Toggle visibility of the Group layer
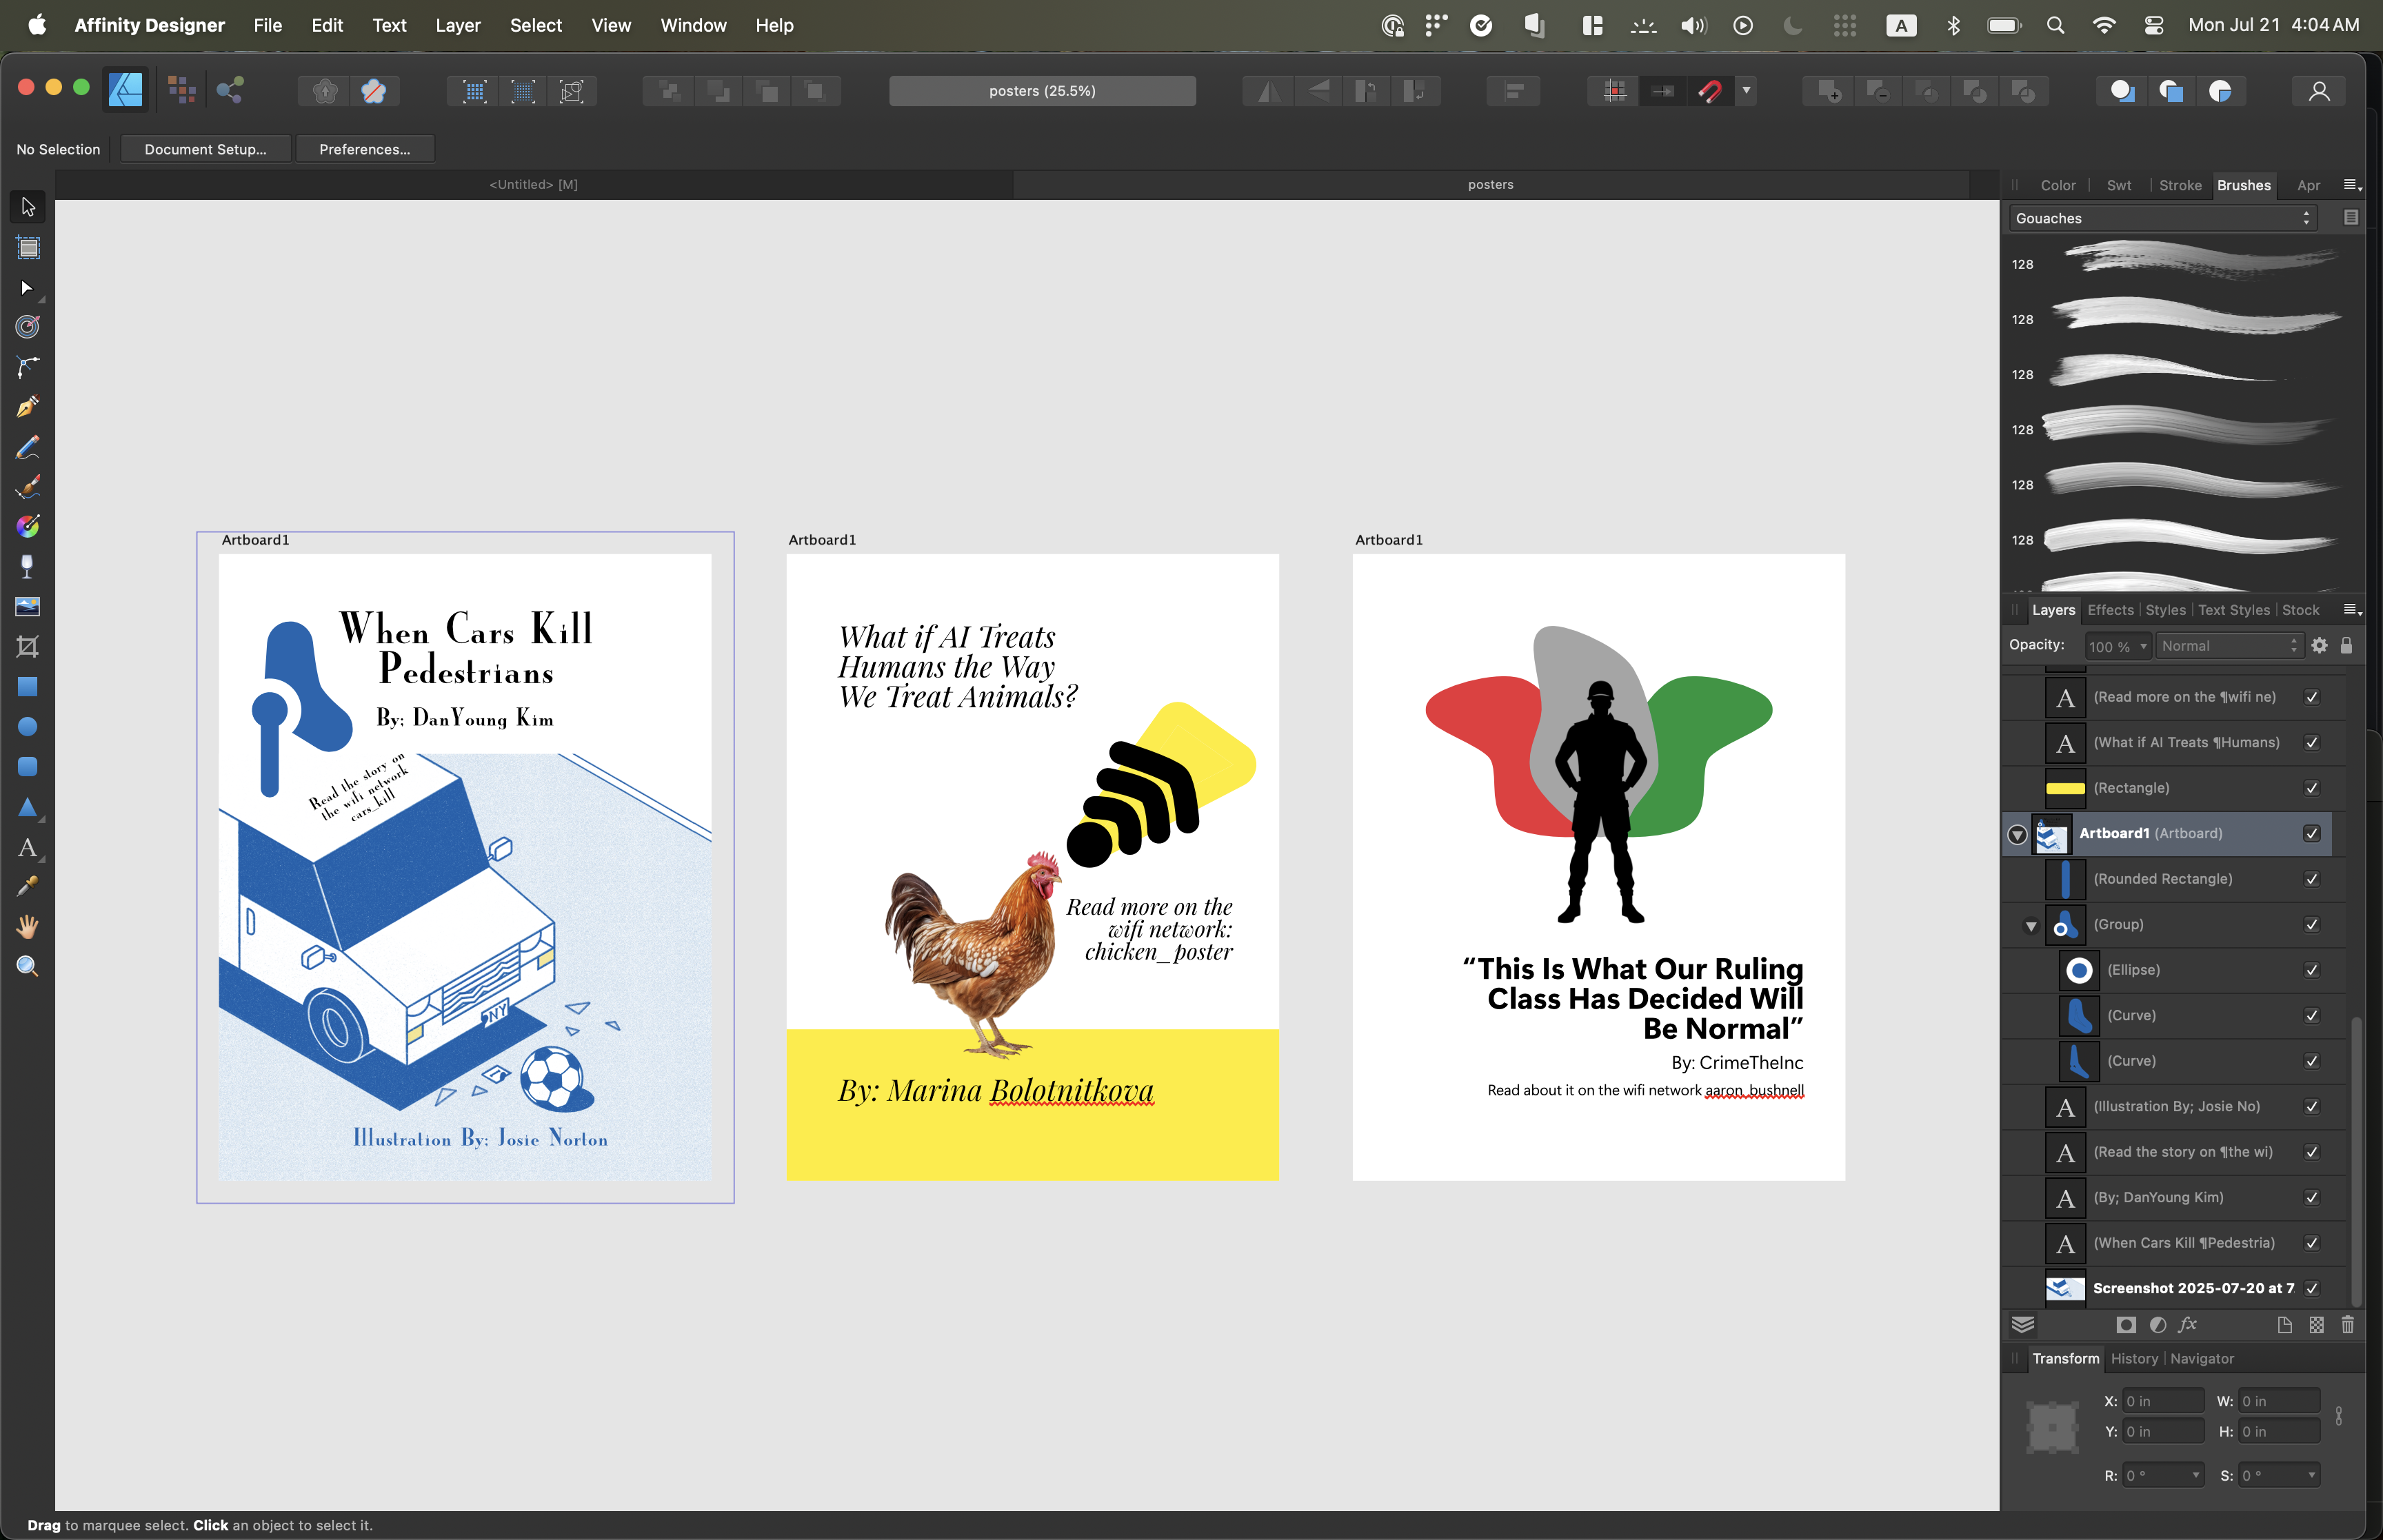2383x1540 pixels. tap(2312, 924)
